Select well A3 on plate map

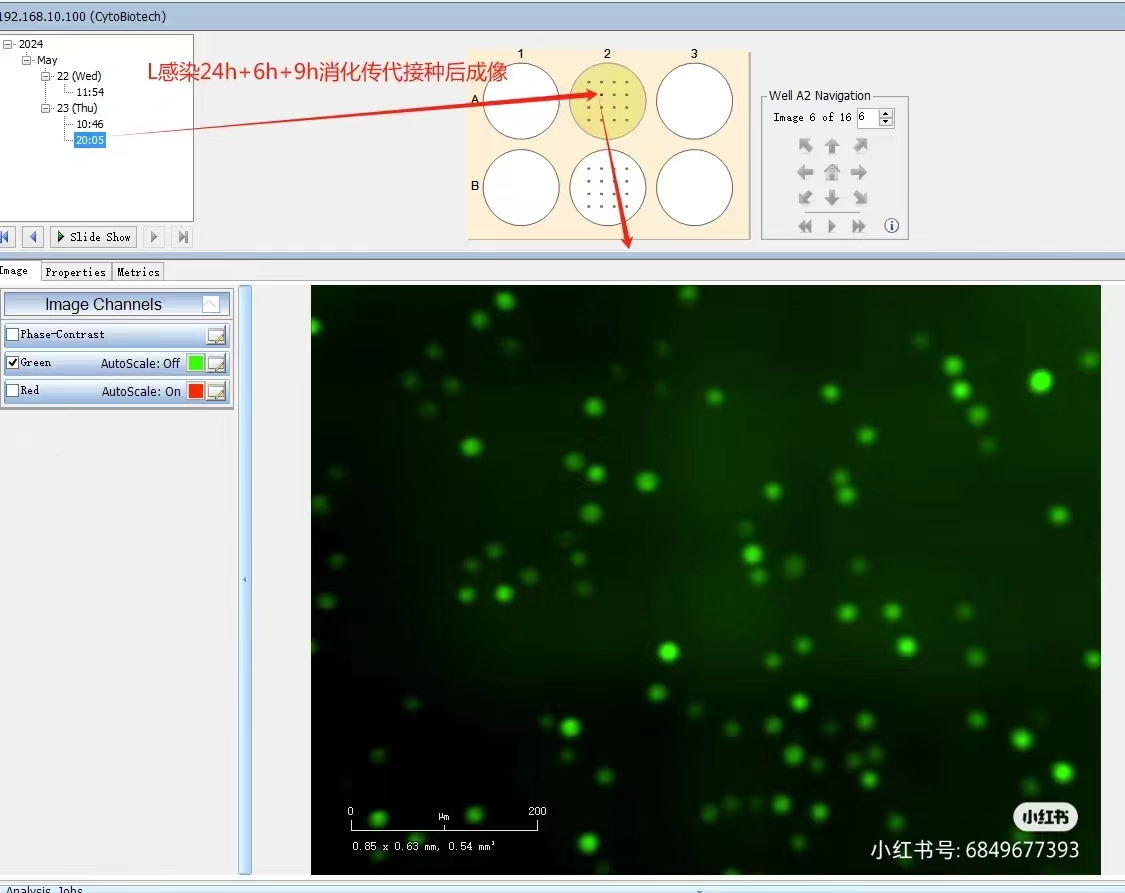(x=694, y=101)
